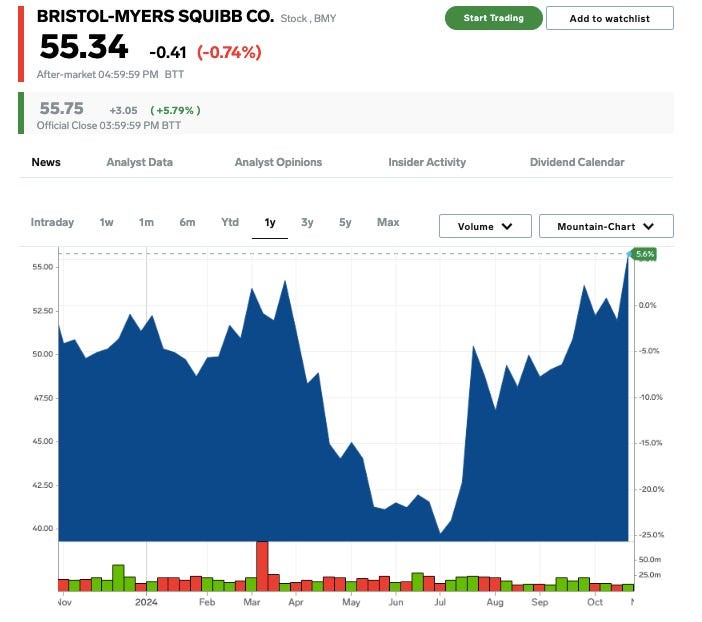Expand the Volume dropdown

click(485, 226)
